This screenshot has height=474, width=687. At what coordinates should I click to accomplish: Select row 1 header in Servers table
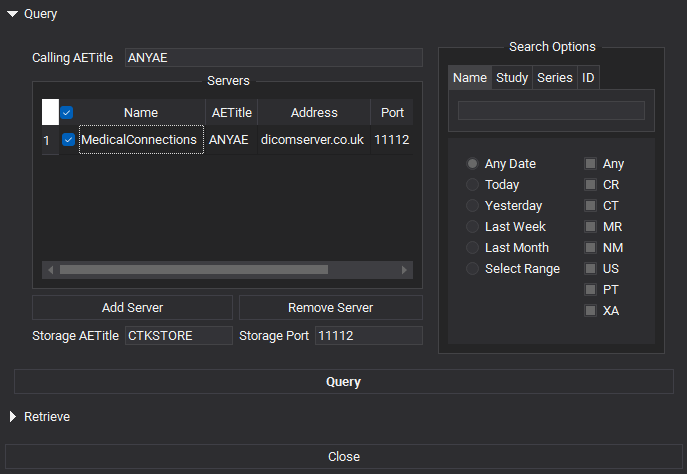[50, 140]
